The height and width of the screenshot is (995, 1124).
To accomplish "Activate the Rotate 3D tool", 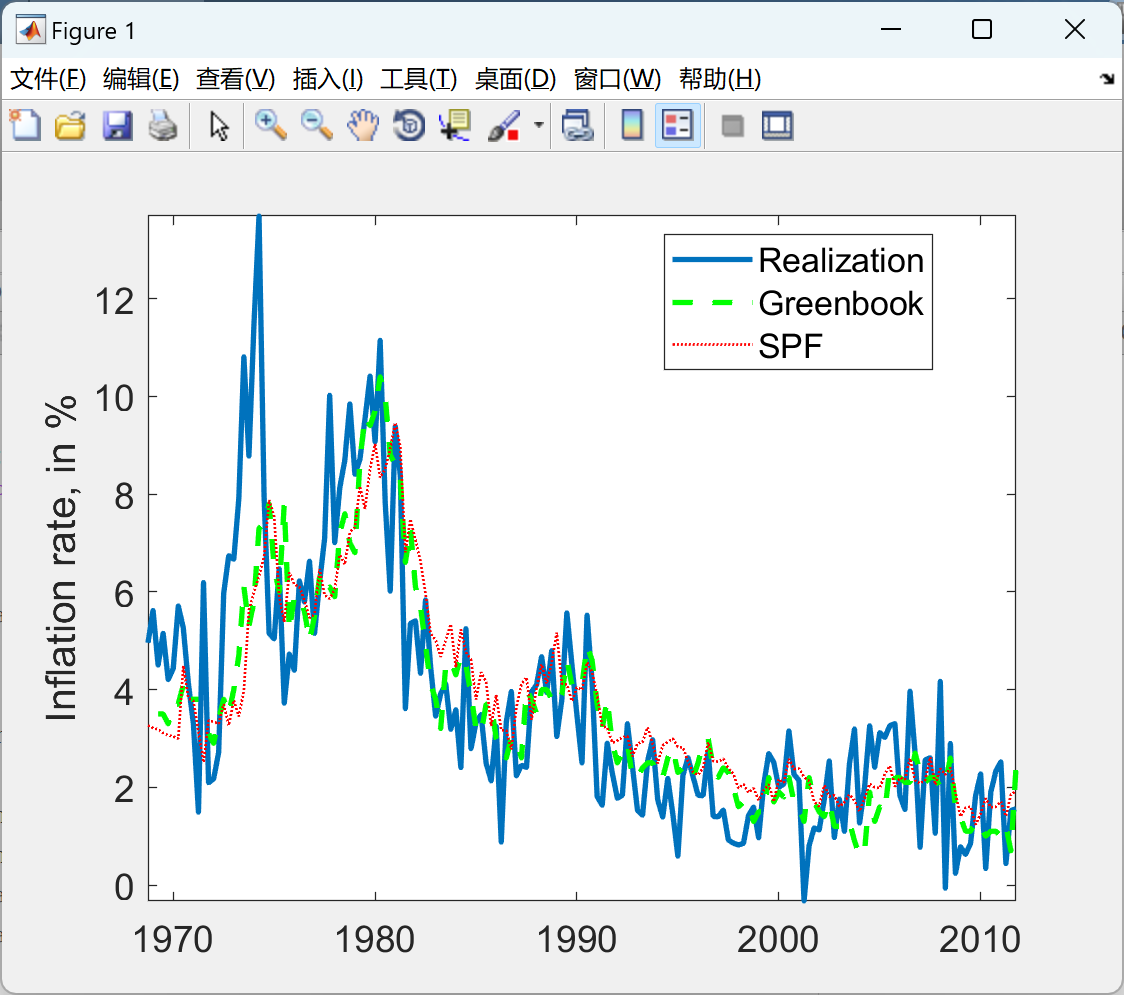I will click(x=409, y=126).
